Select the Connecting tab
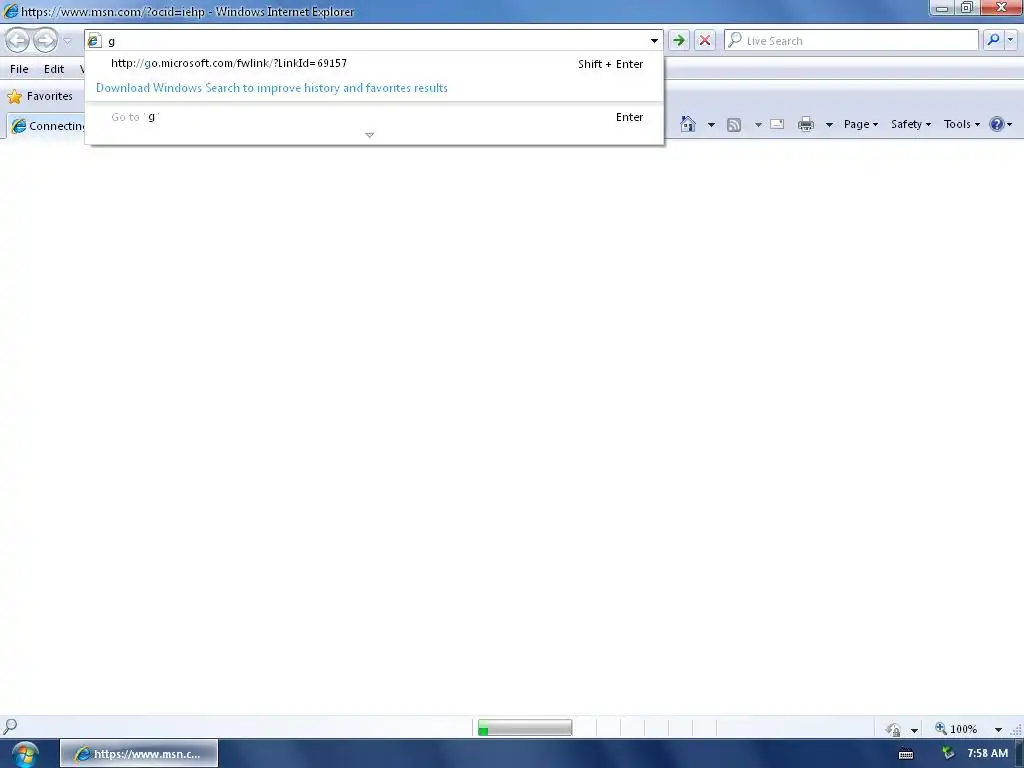This screenshot has height=768, width=1024. [x=47, y=126]
